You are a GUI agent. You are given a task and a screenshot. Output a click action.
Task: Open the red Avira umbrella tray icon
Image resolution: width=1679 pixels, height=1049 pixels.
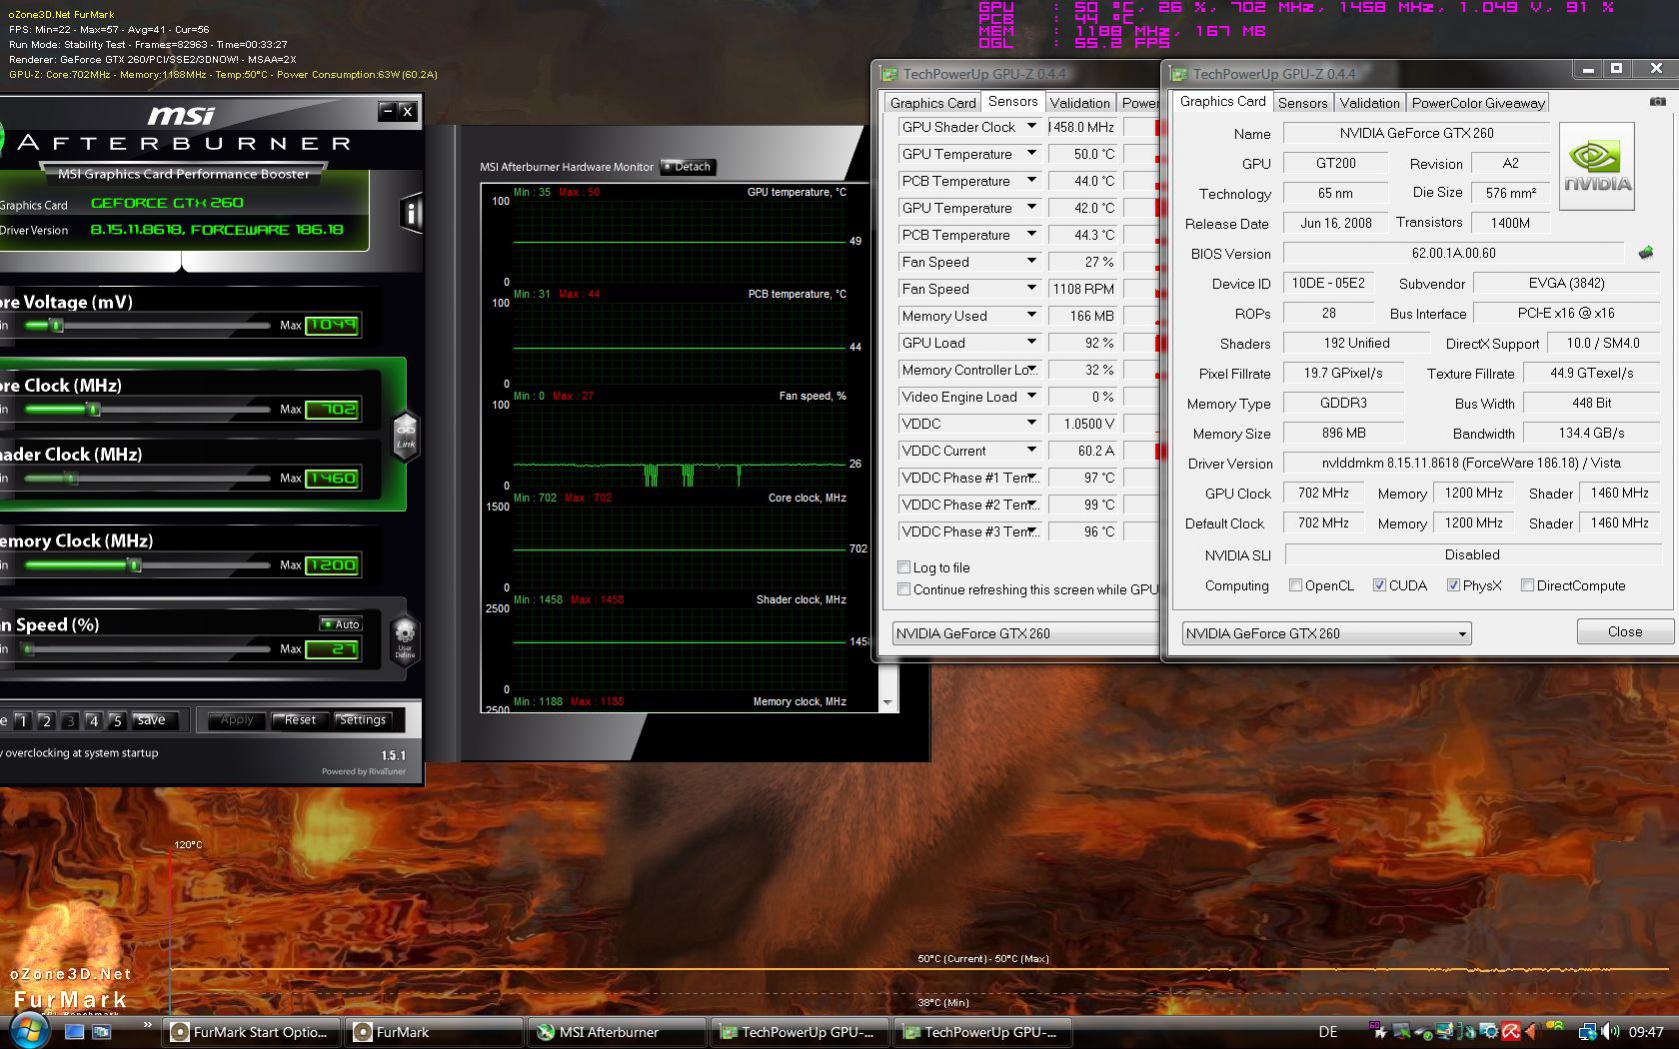pyautogui.click(x=1510, y=1031)
